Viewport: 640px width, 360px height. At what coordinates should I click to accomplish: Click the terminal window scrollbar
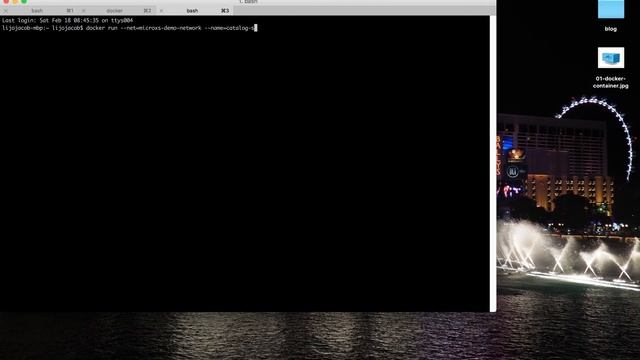coord(493,163)
